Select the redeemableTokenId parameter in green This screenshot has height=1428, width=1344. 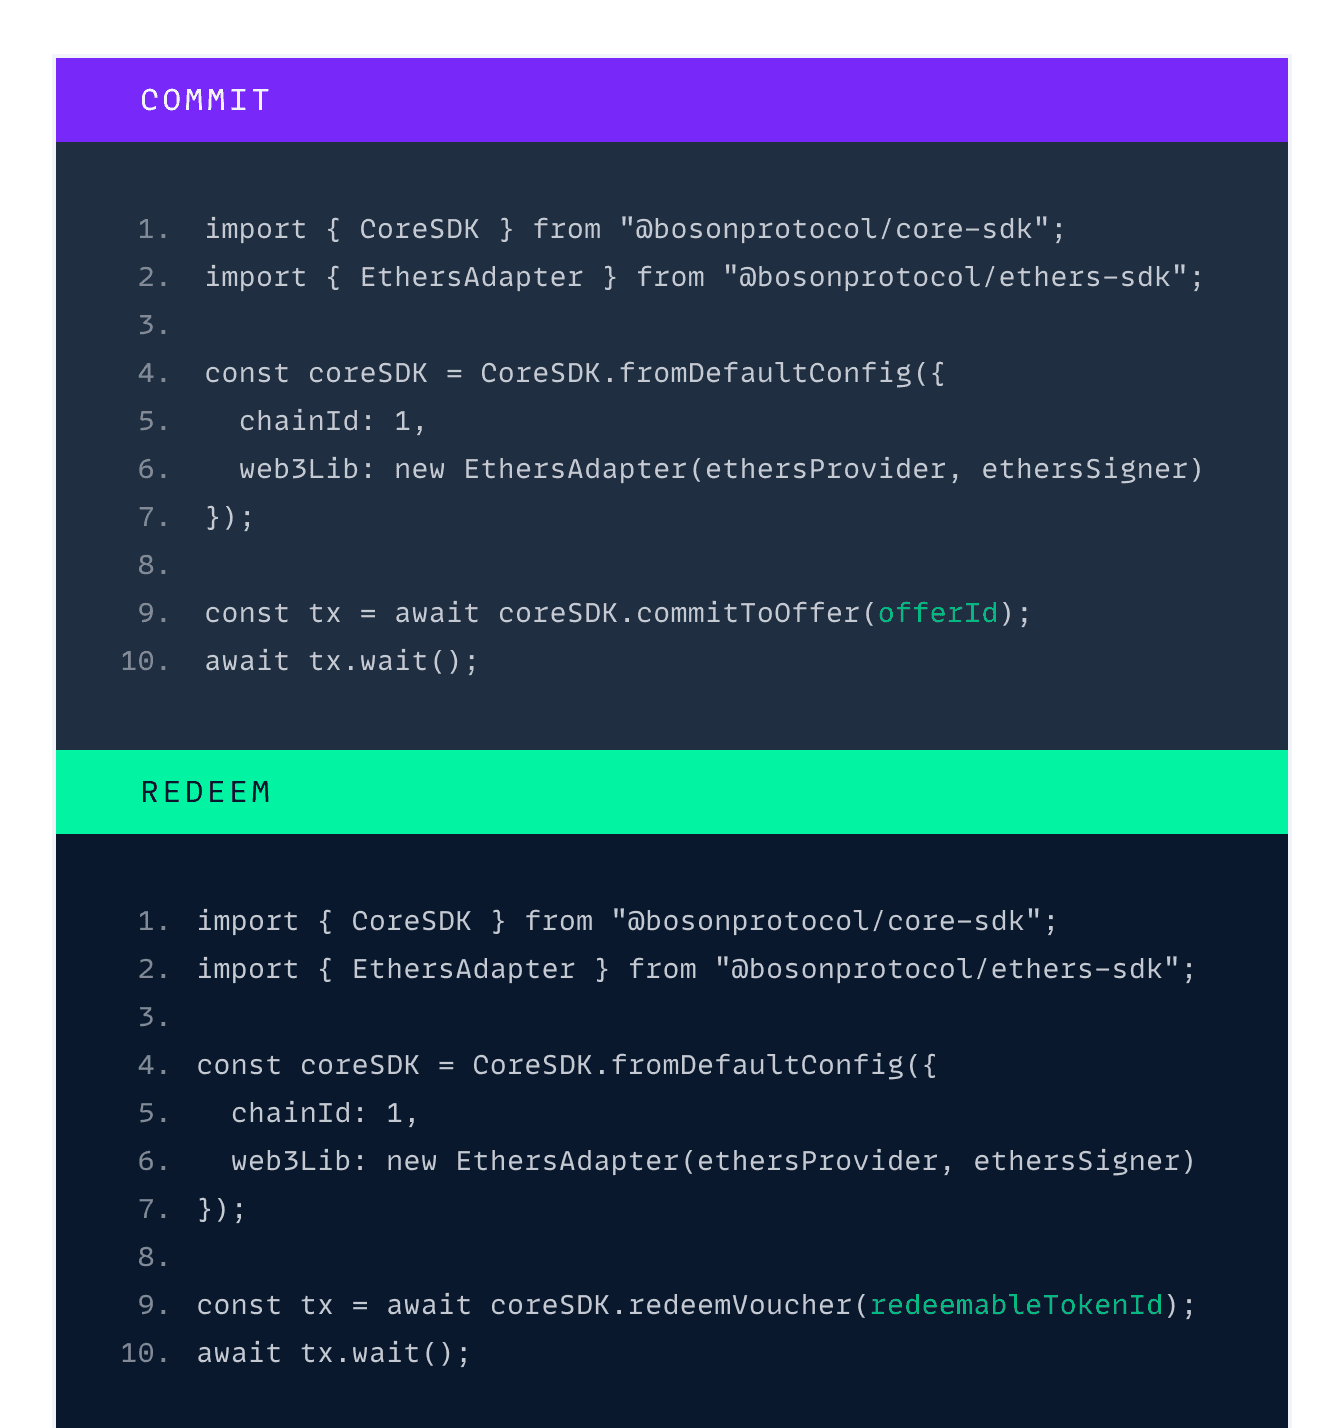1017,1305
